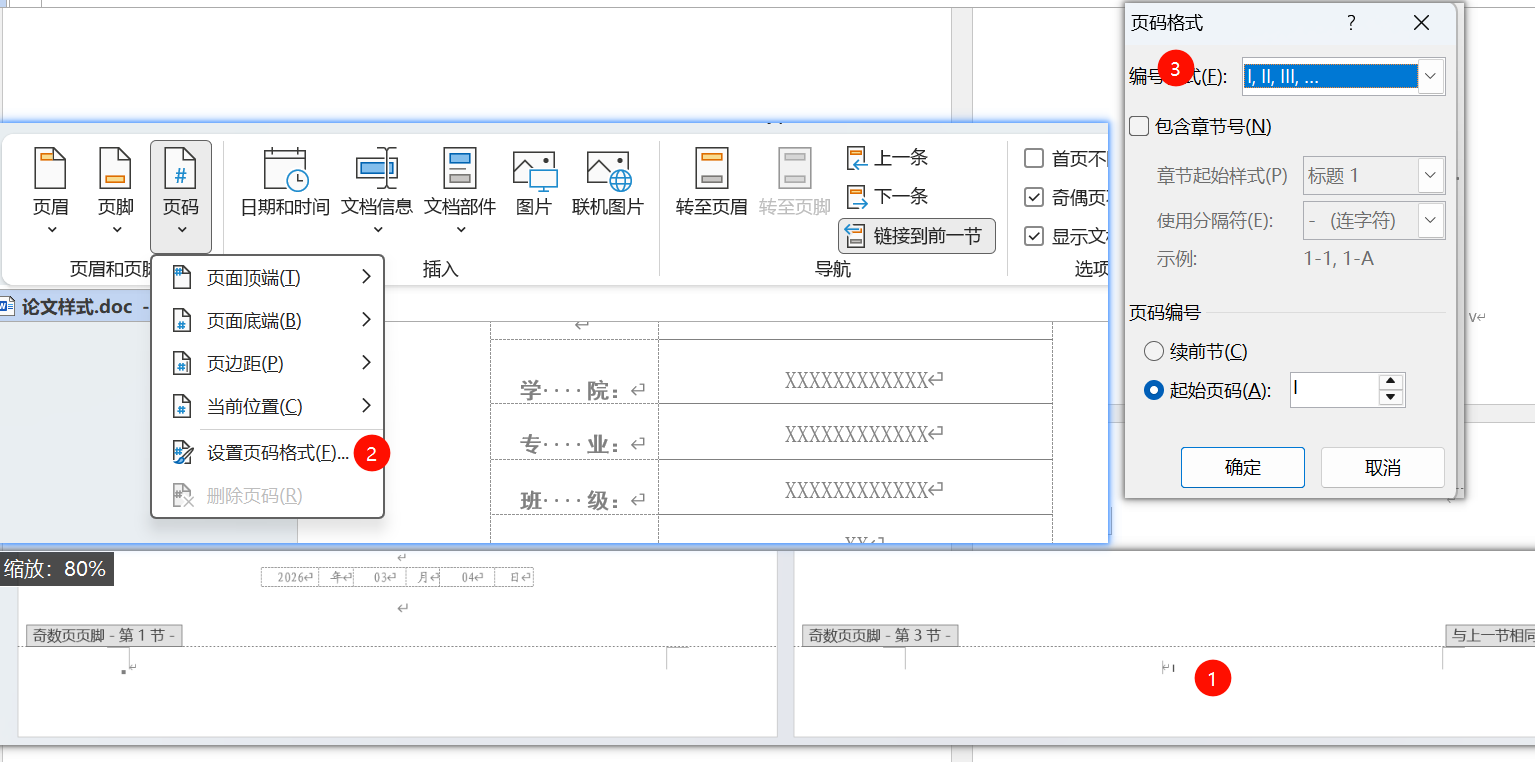The image size is (1535, 762).
Task: Select the 续前节 radio option
Action: tap(1154, 352)
